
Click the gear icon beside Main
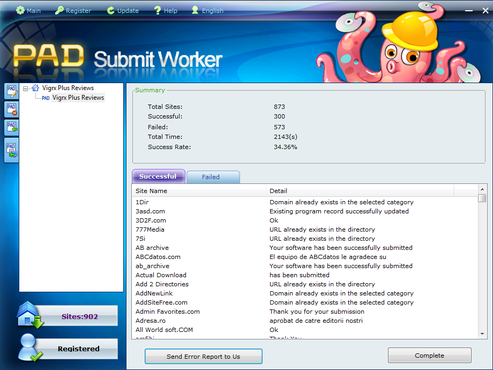pos(20,11)
